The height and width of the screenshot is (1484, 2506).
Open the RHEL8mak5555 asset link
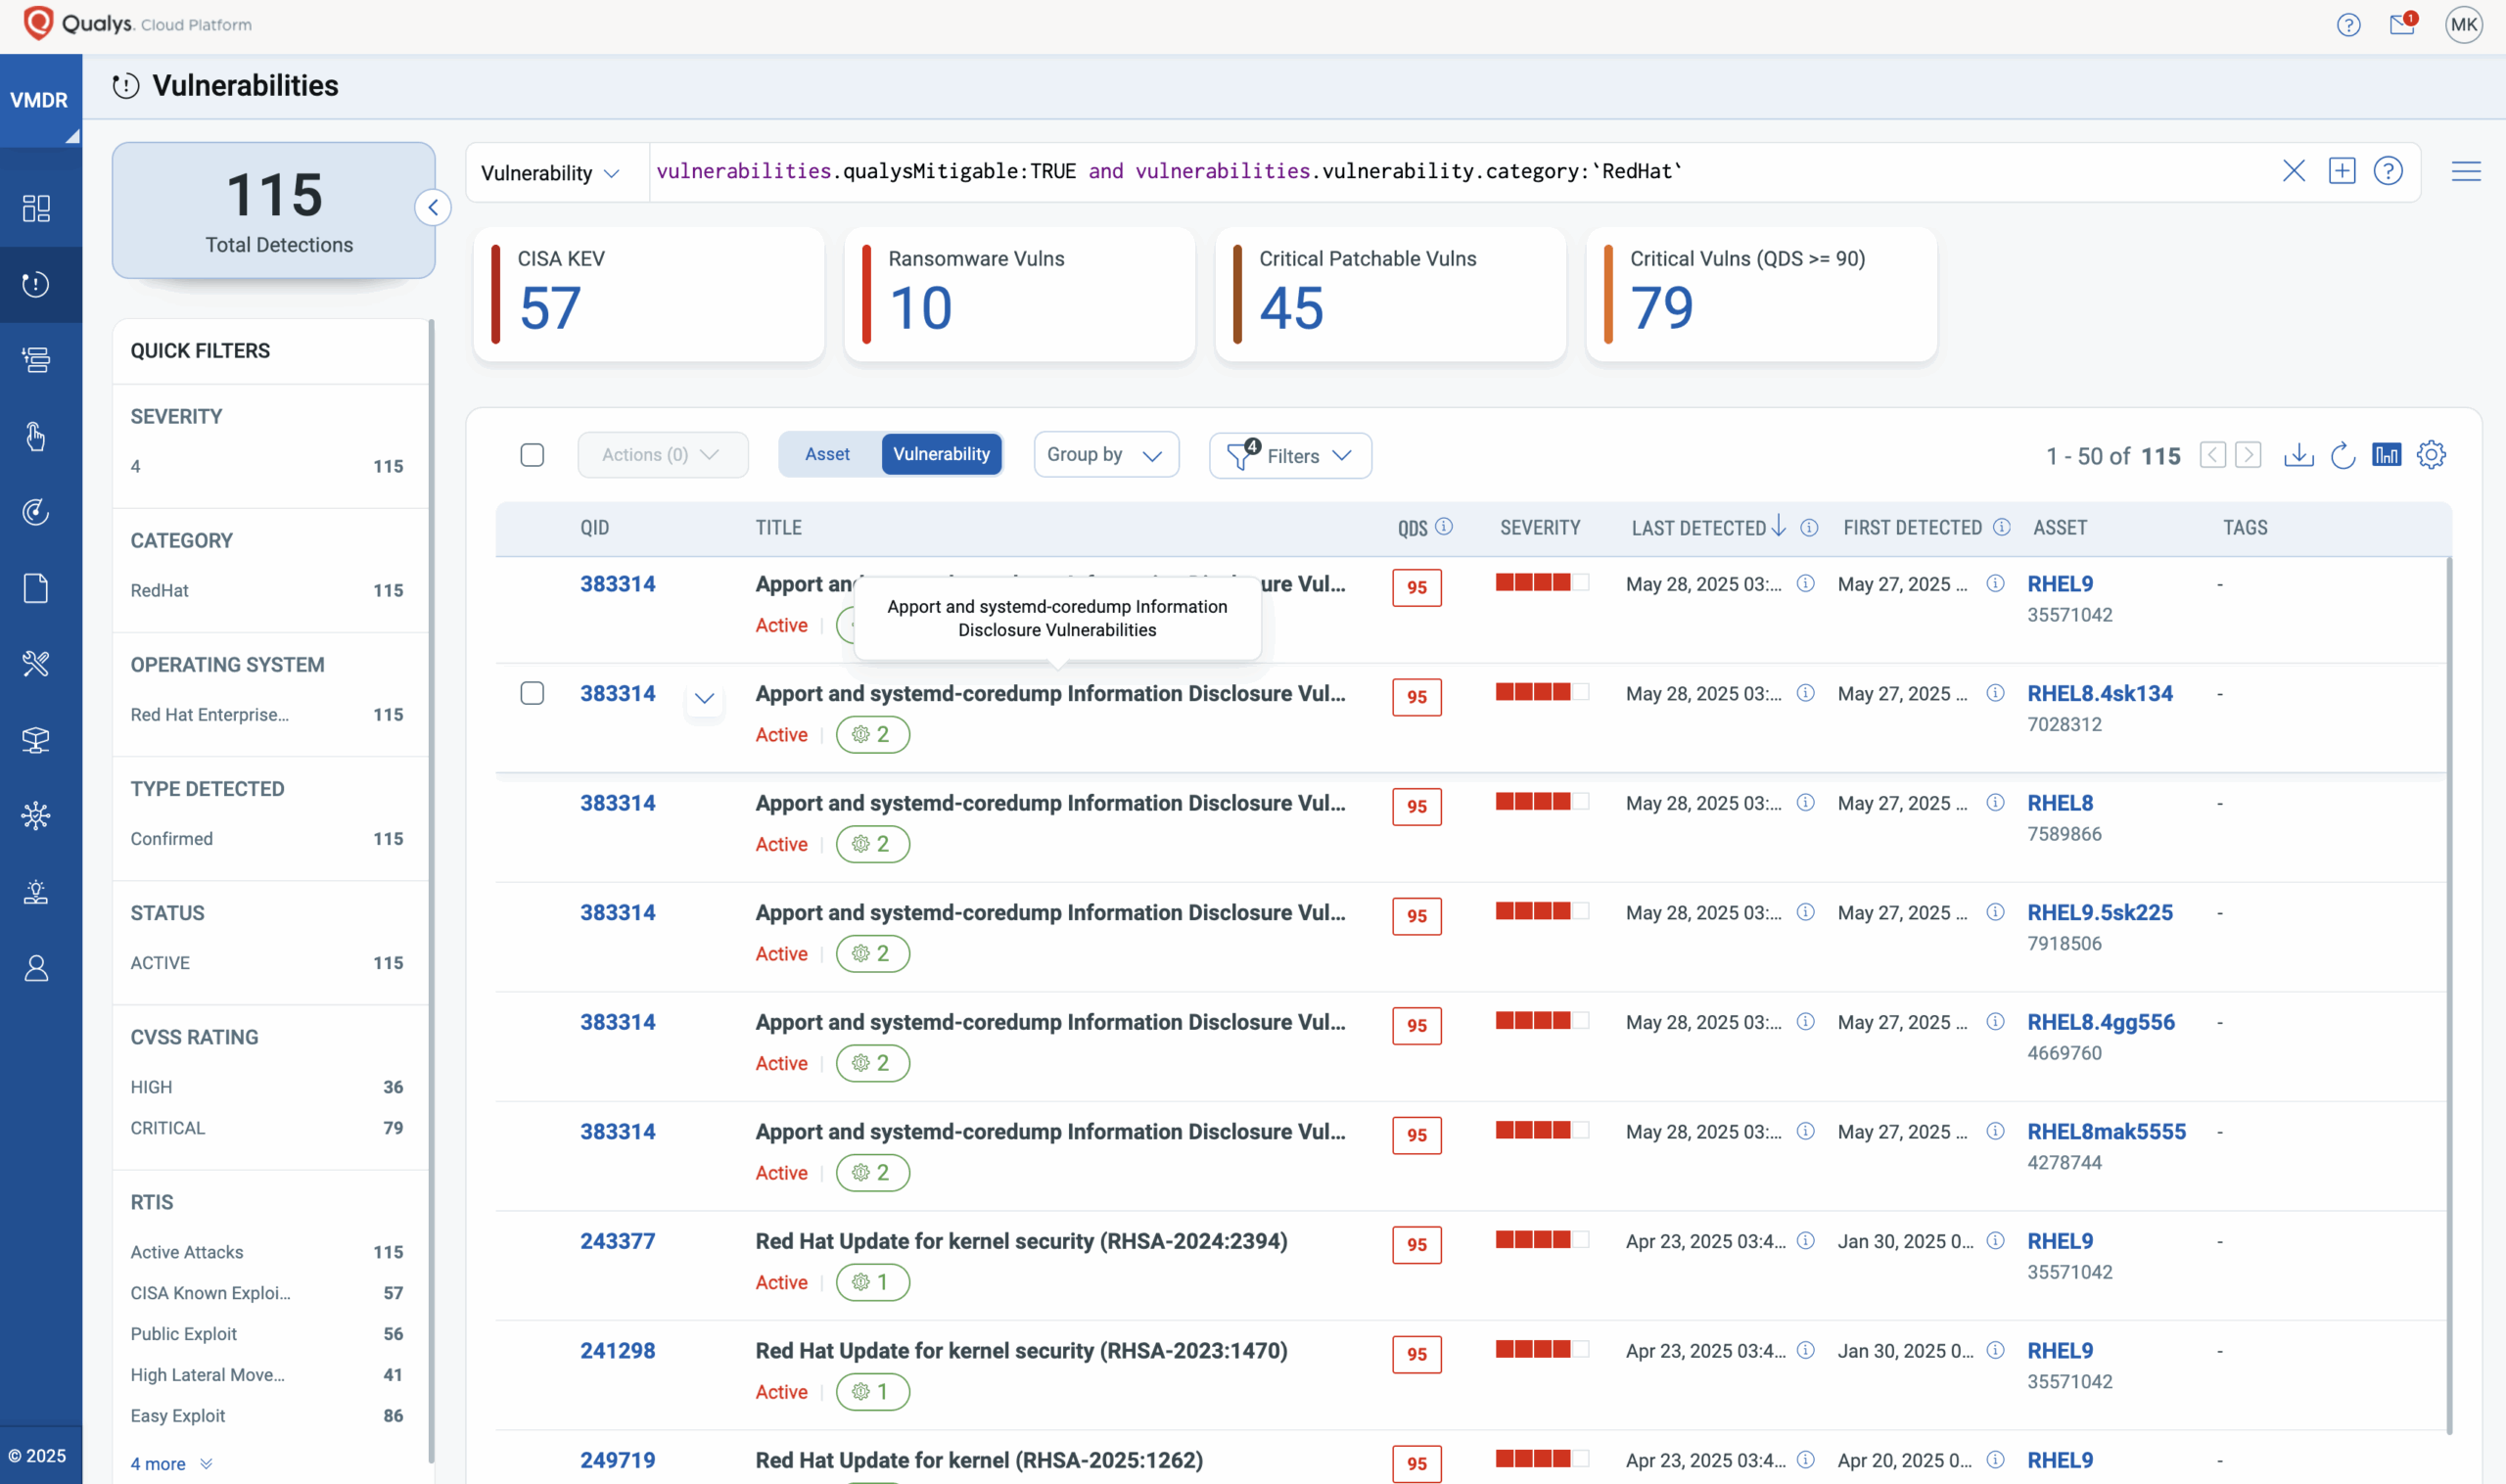[x=2106, y=1131]
